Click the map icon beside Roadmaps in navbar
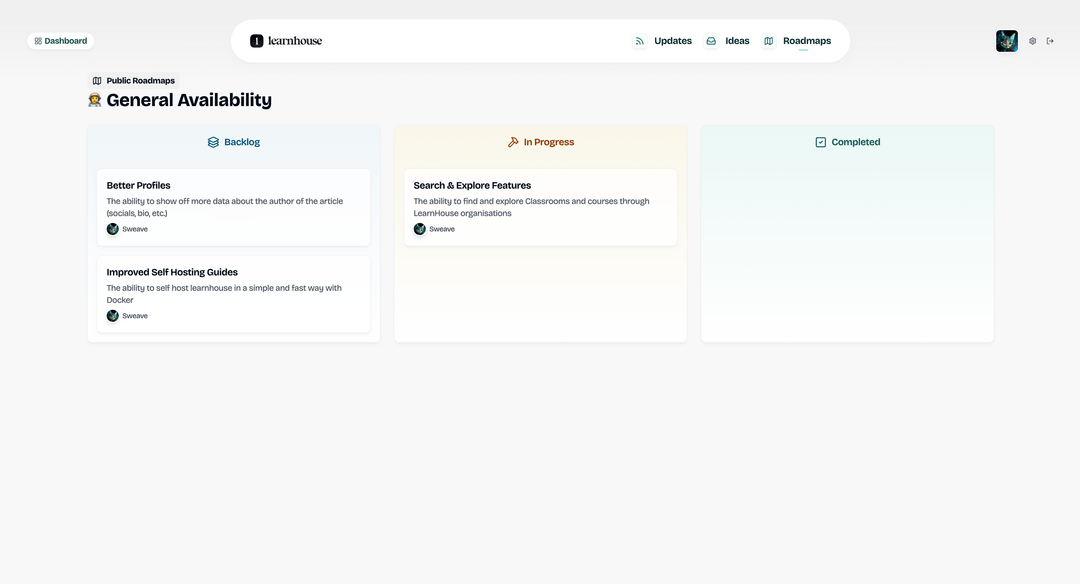Screen dimensions: 1080x584 click(769, 41)
